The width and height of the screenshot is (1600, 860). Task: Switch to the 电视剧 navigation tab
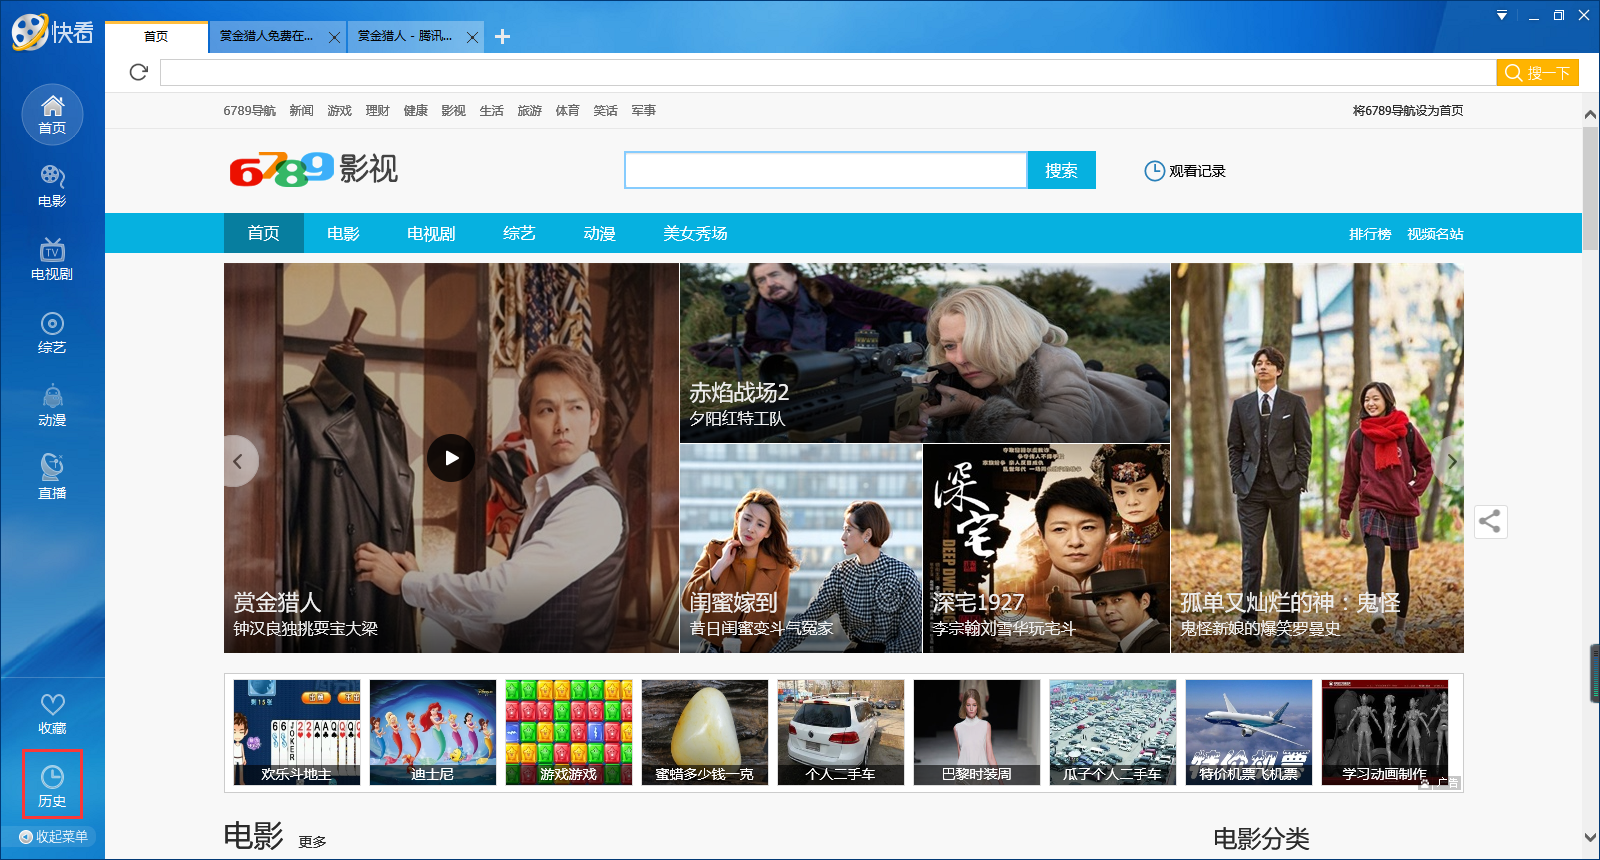click(431, 233)
